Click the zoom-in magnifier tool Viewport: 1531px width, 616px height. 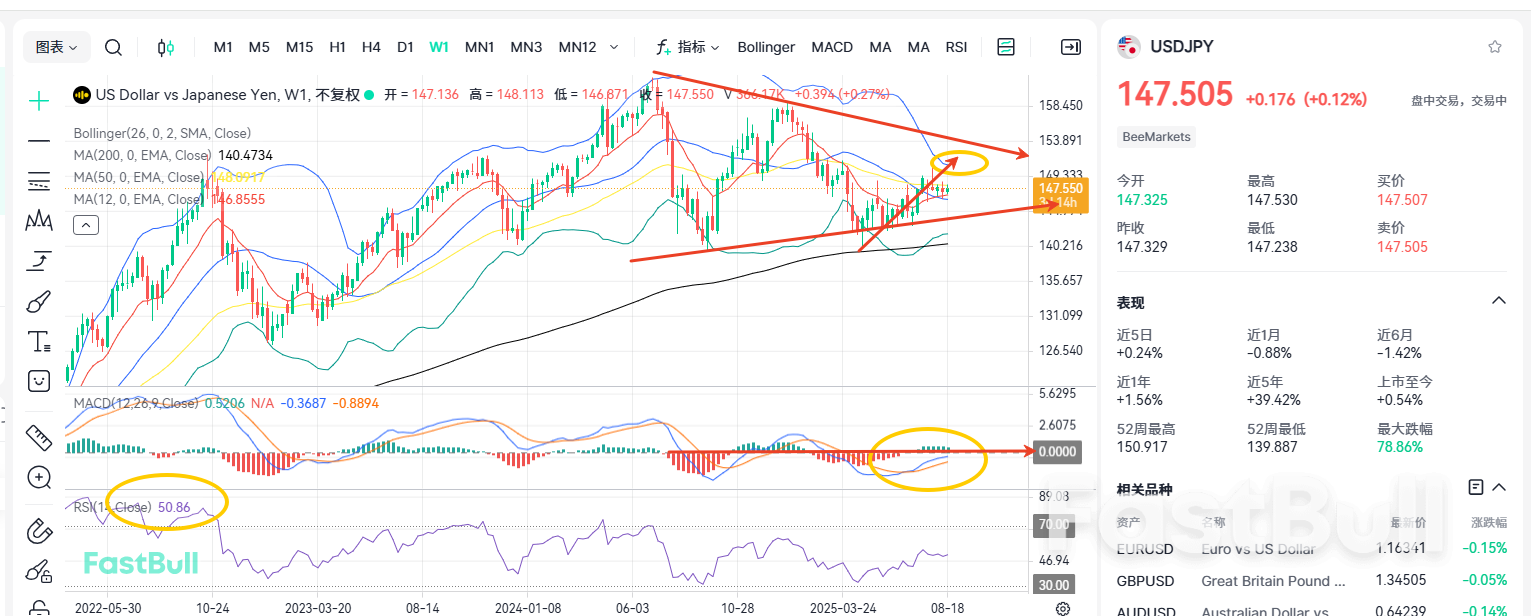[39, 477]
